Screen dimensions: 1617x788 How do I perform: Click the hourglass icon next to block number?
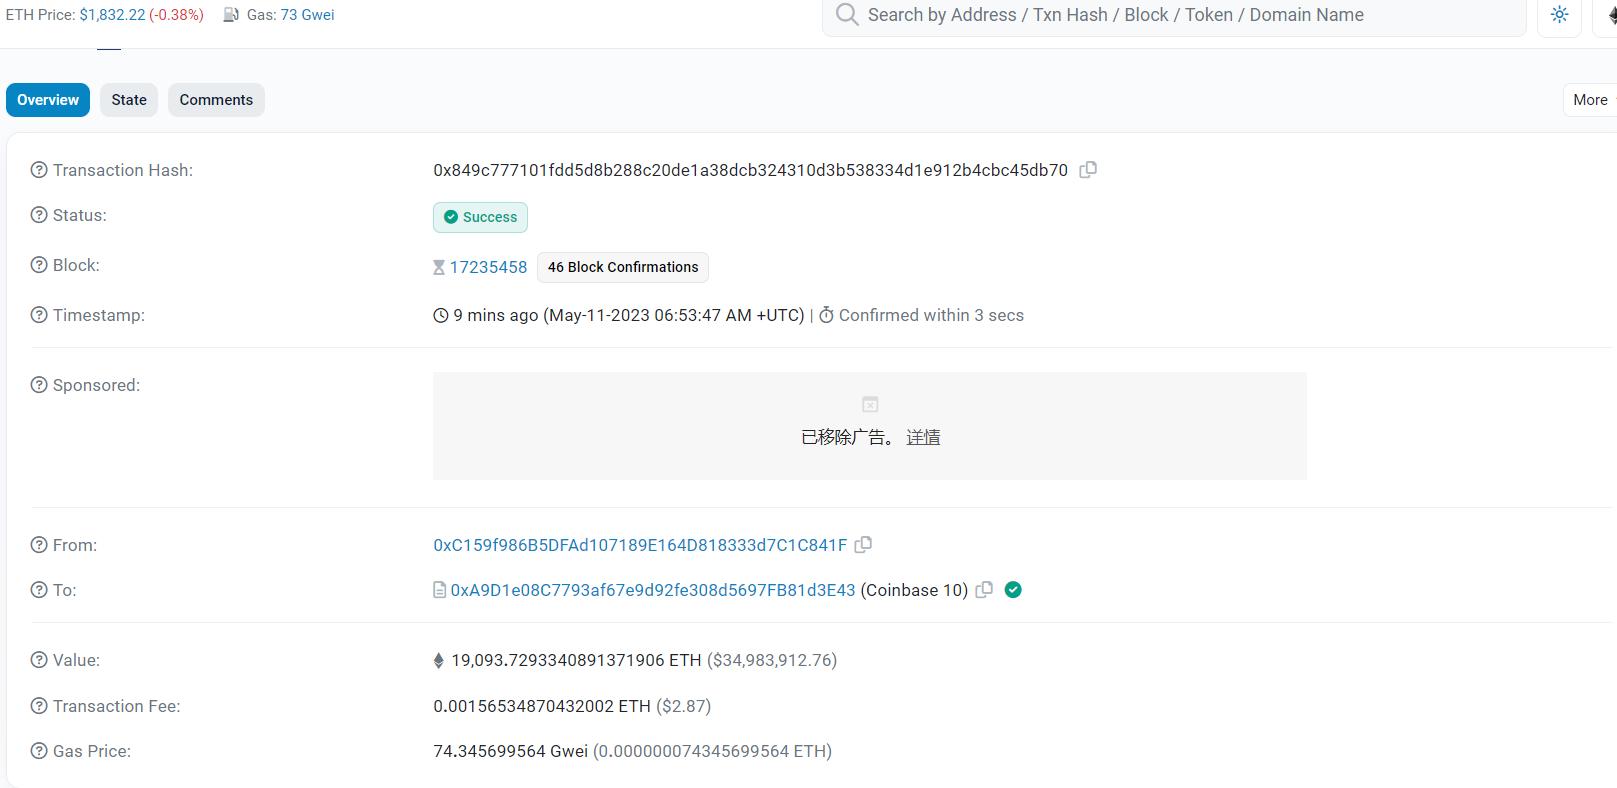coord(439,267)
